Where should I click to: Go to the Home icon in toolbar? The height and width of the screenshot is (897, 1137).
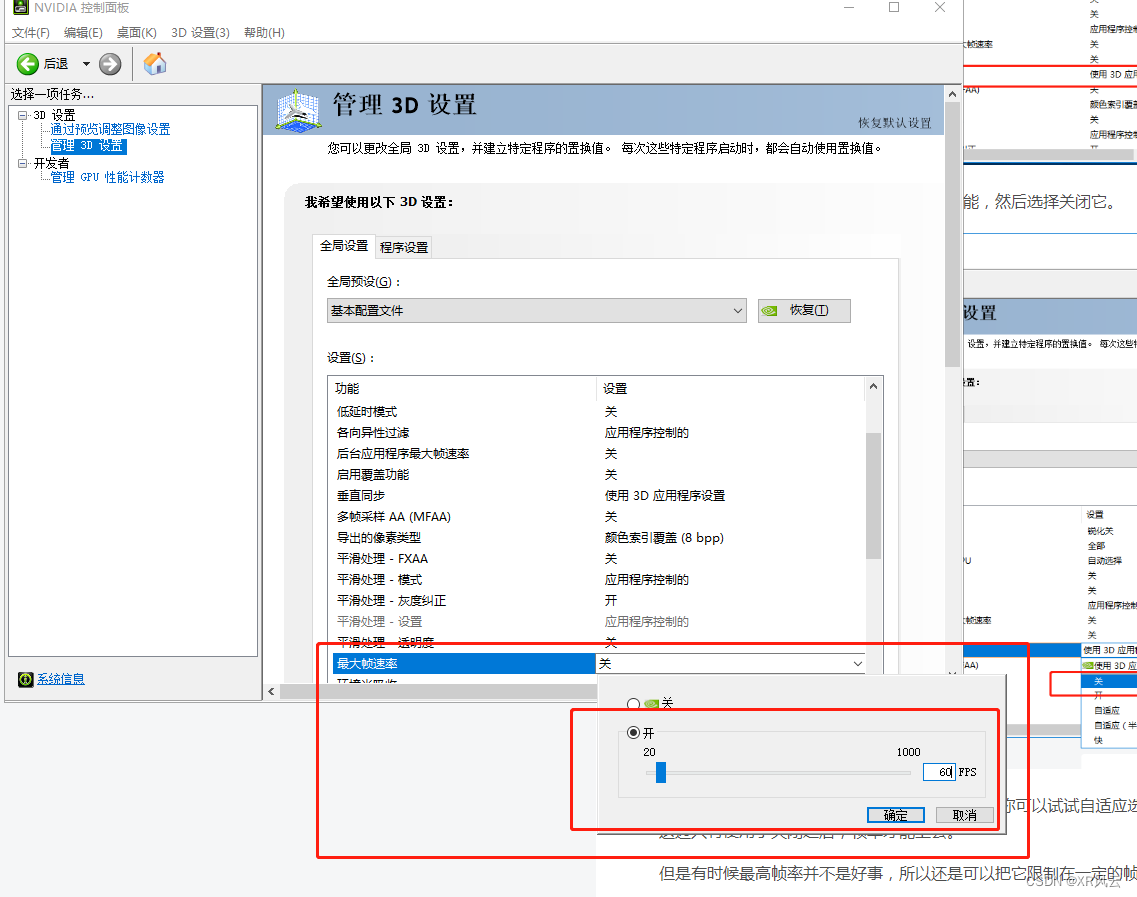point(154,64)
